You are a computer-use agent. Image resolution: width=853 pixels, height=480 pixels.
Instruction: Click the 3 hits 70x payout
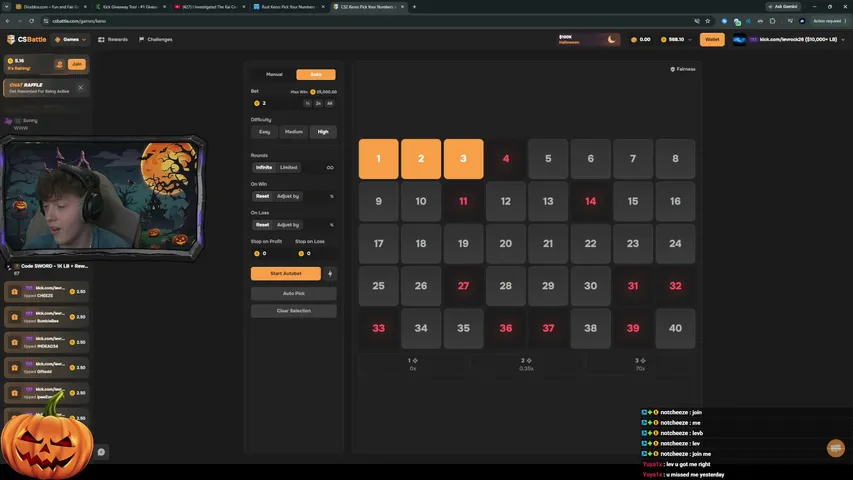(640, 364)
